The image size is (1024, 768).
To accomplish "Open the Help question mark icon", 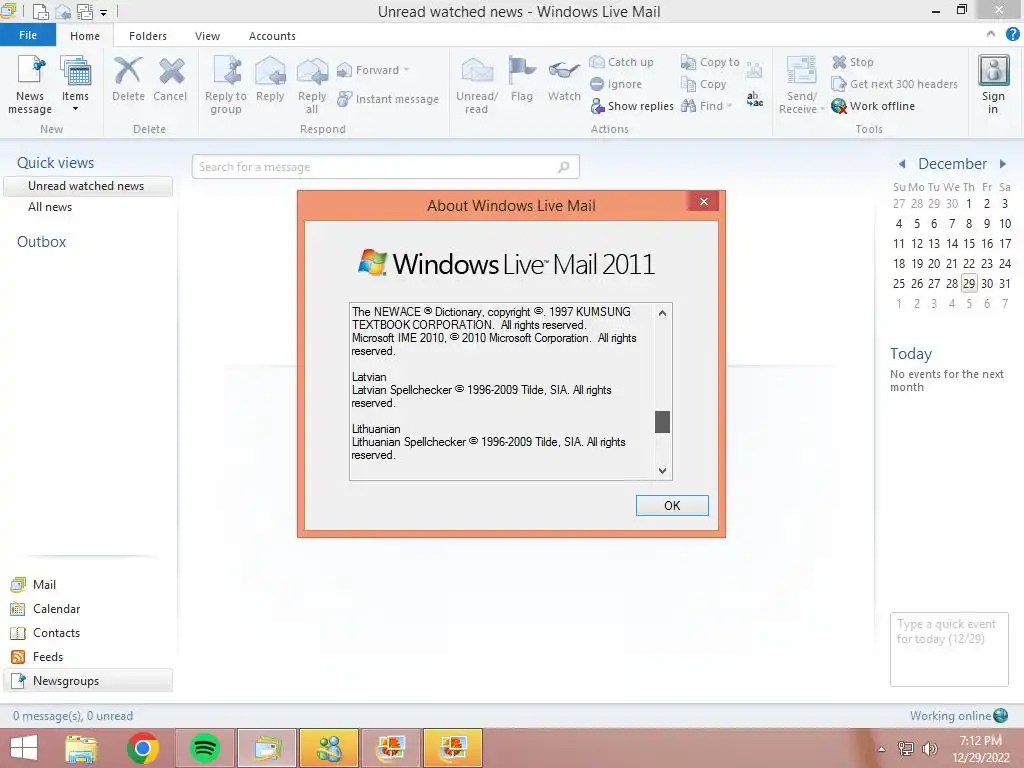I will click(1012, 34).
